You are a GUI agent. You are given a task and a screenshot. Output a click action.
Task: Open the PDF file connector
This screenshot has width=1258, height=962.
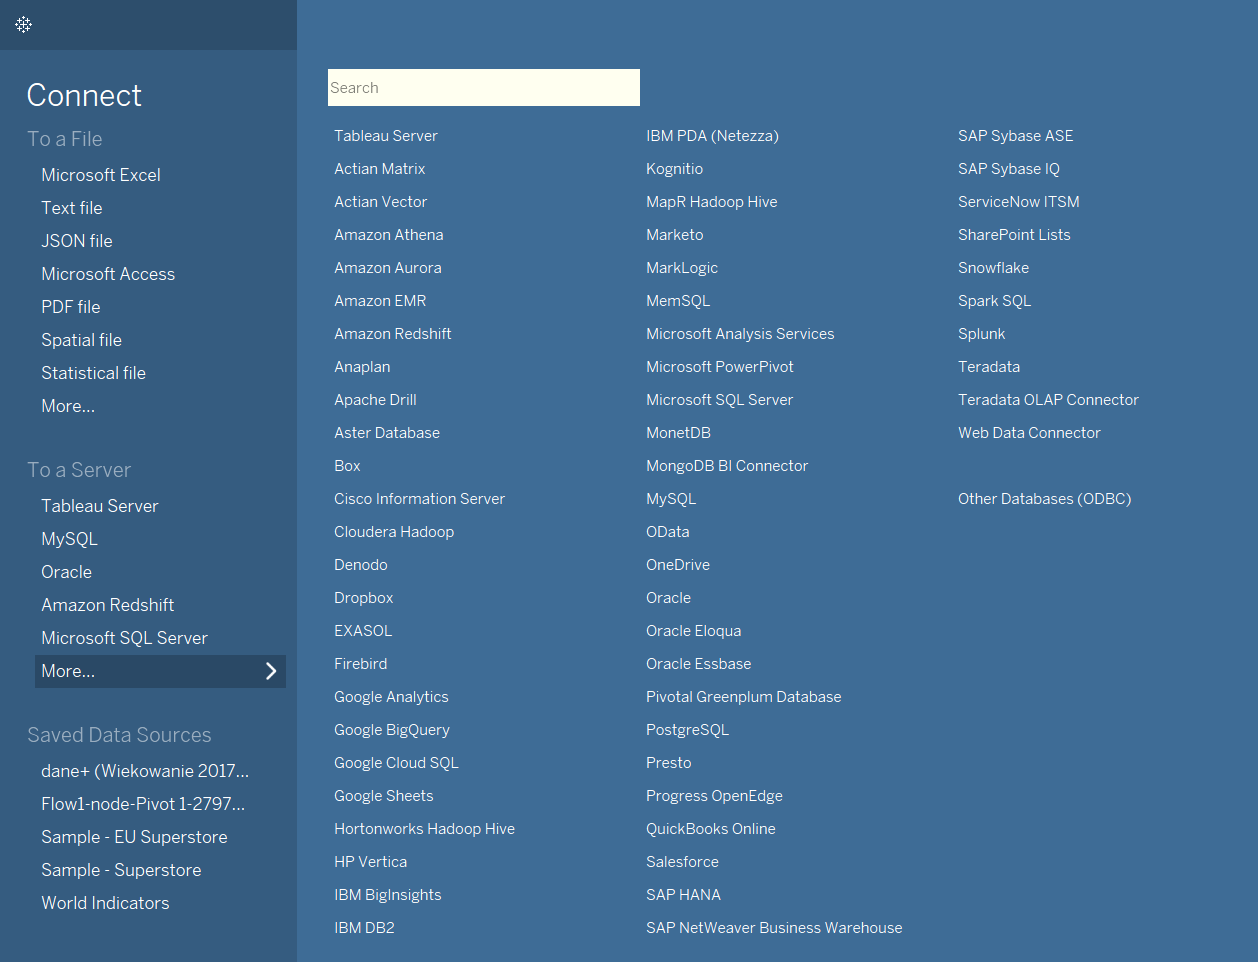(70, 307)
